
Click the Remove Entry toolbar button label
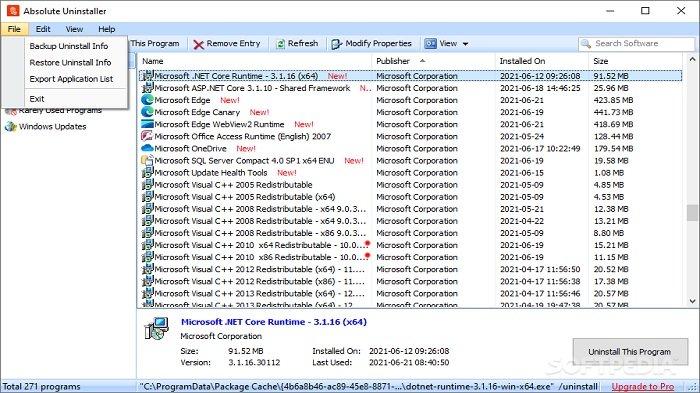click(x=233, y=43)
